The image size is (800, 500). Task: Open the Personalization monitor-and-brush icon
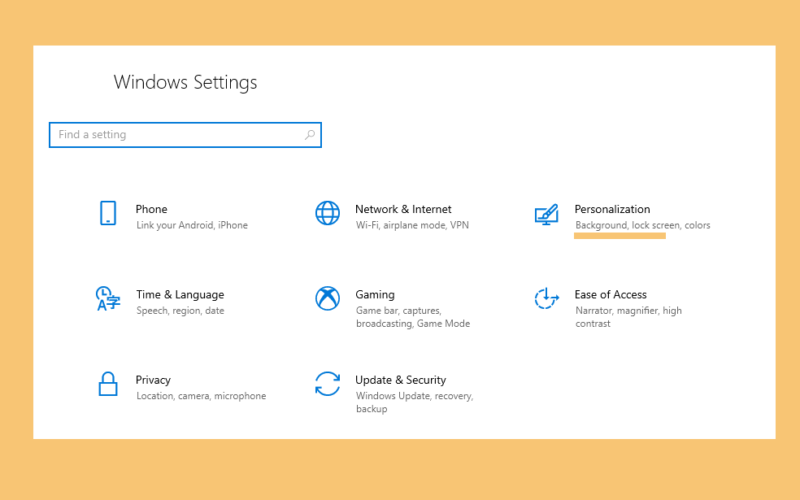546,214
